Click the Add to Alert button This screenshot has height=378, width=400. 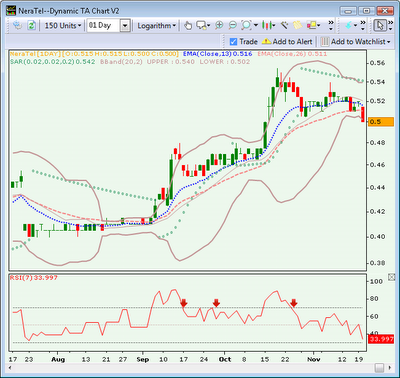[x=287, y=42]
